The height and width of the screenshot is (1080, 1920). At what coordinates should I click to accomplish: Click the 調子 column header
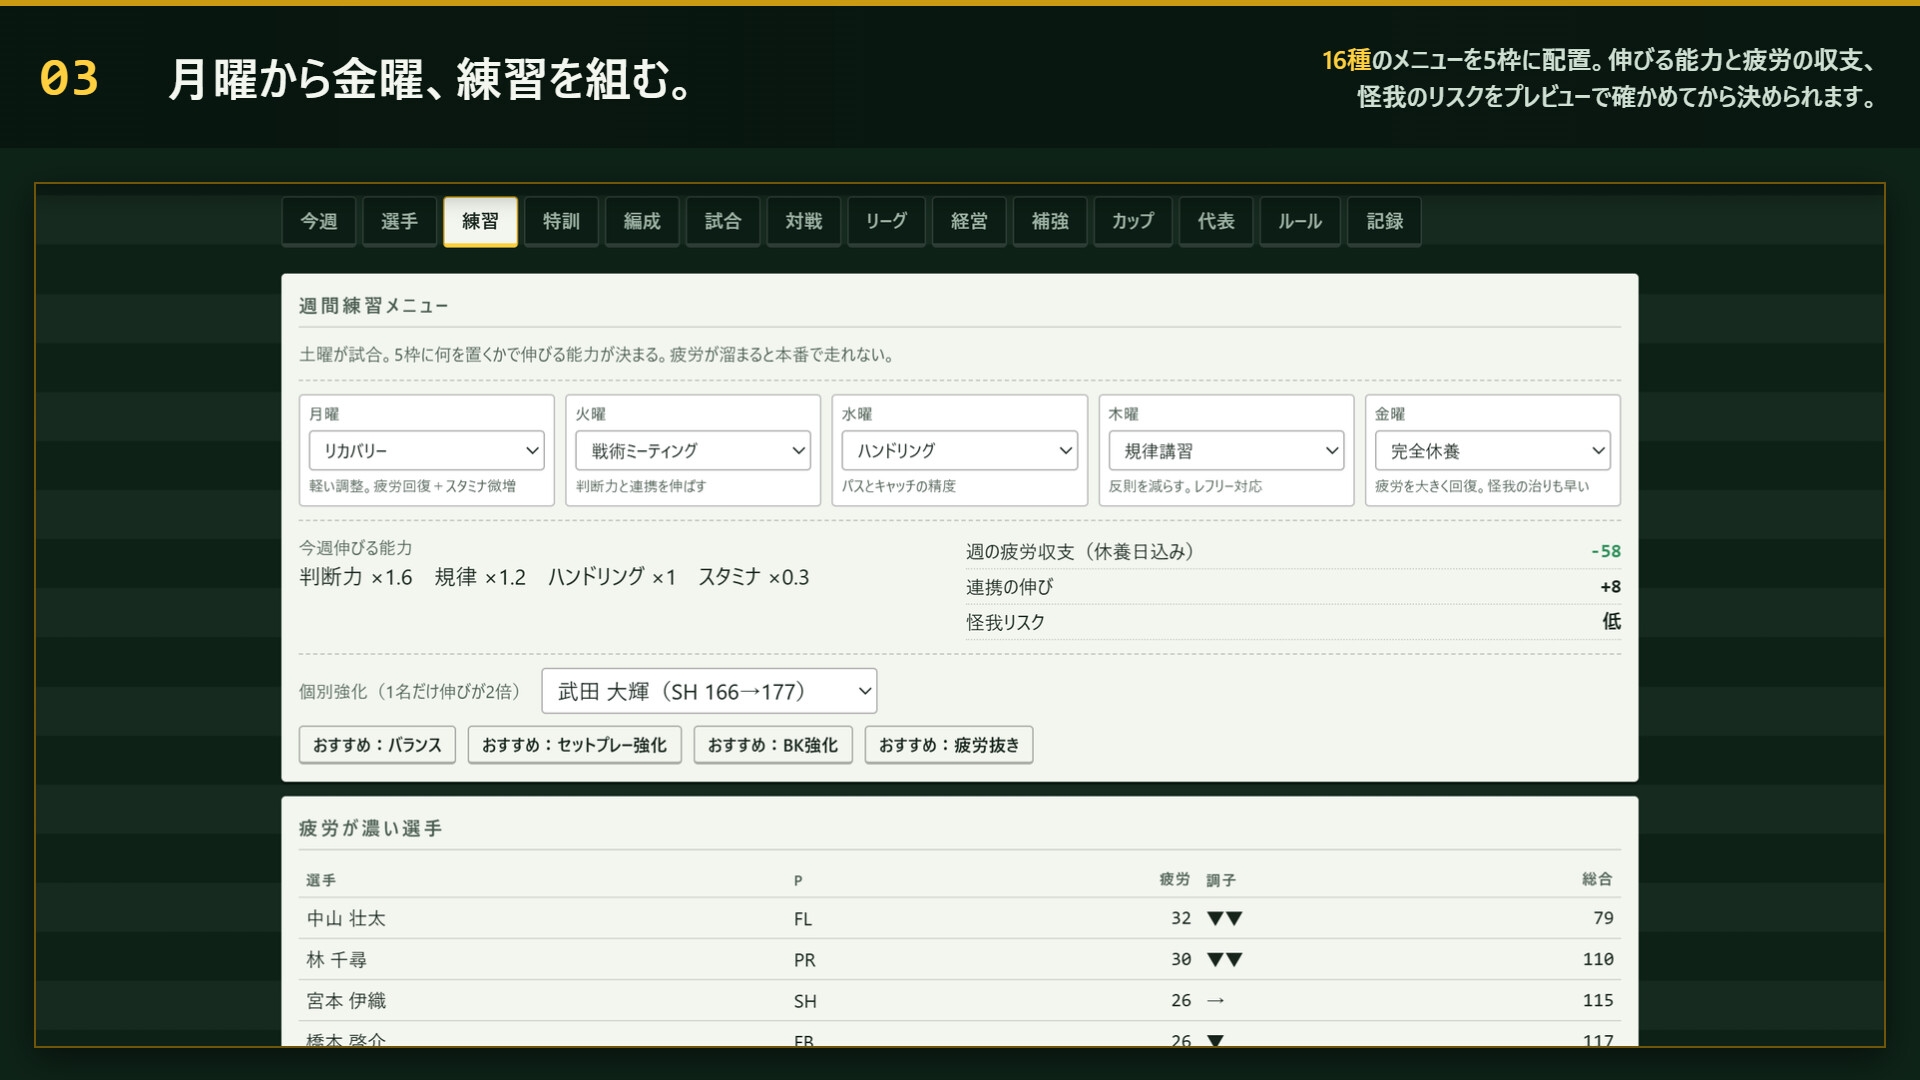(x=1221, y=880)
